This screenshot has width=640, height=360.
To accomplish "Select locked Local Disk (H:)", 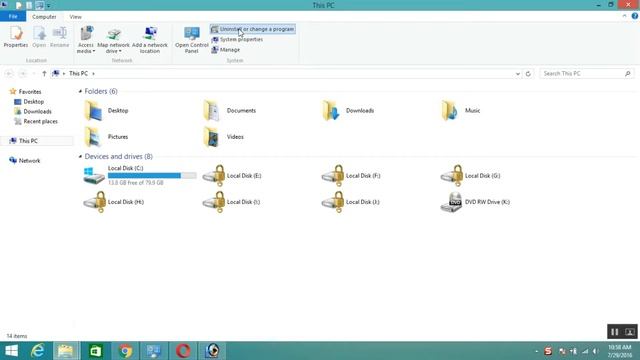I will 113,202.
